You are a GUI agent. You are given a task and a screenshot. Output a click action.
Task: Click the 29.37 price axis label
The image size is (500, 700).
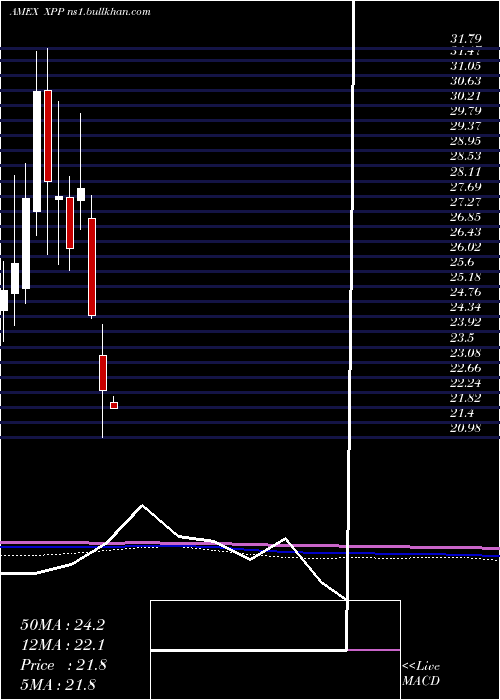[x=465, y=126]
